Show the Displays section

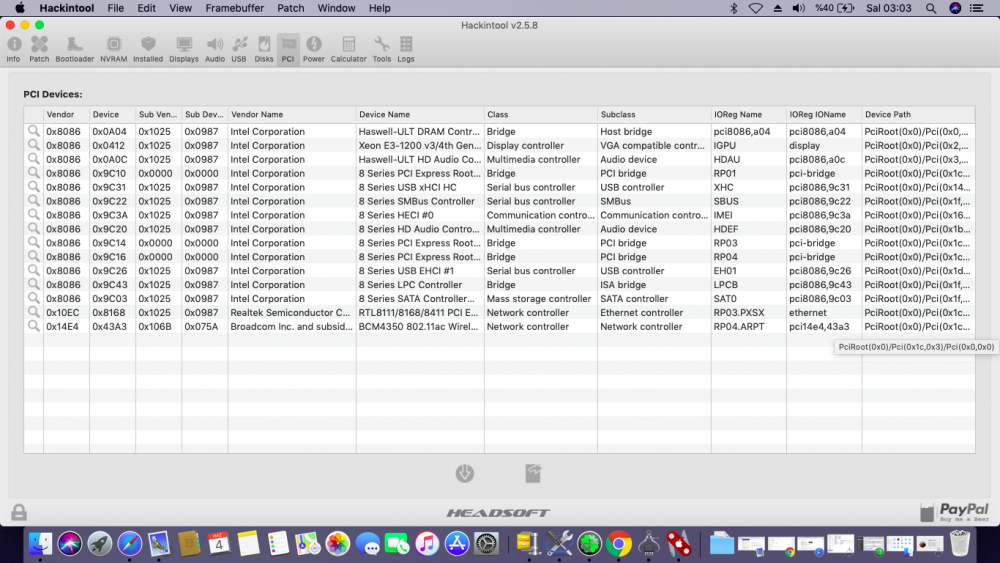(184, 48)
